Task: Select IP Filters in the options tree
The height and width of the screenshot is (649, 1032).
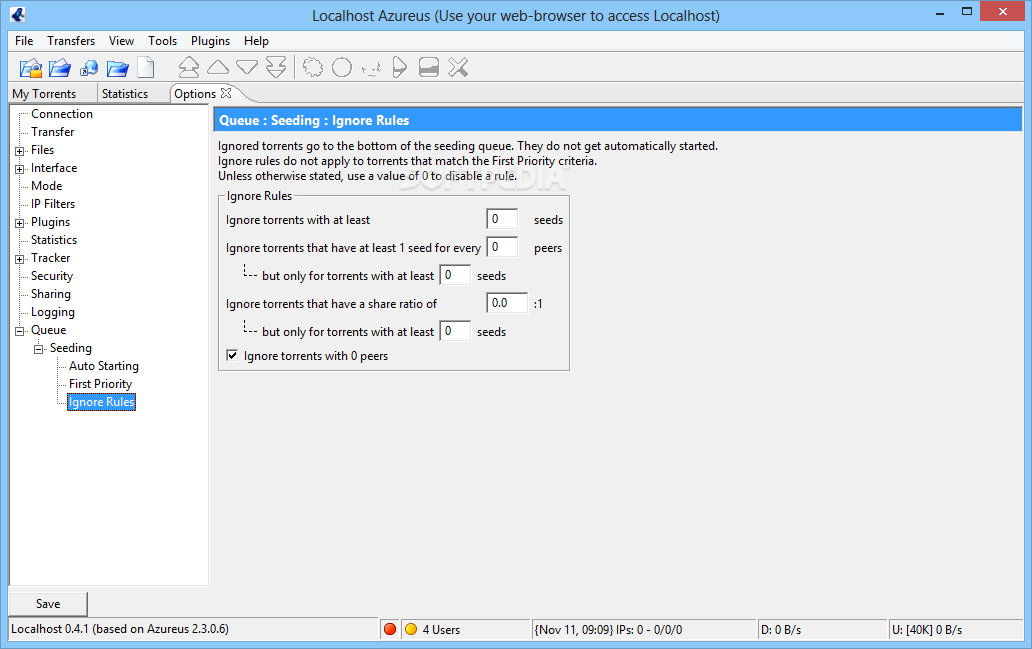Action: pos(53,204)
